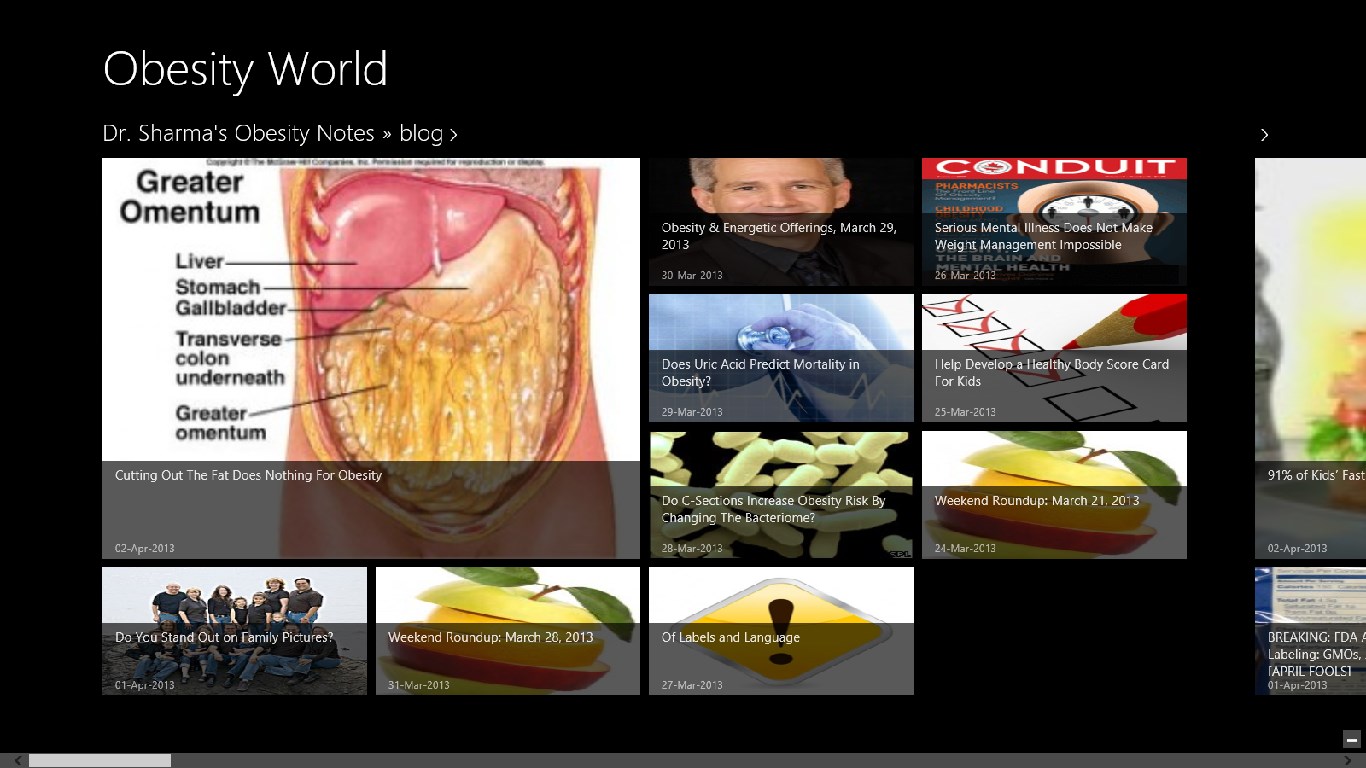Open Does Uric Acid Predict Mortality article
Viewport: 1366px width, 768px height.
[781, 358]
